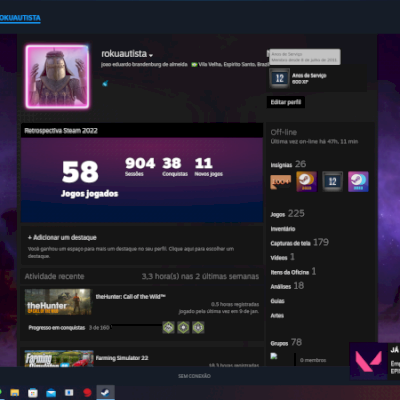The width and height of the screenshot is (400, 400).
Task: Click the 11 Novos jogos stat
Action: click(x=208, y=167)
